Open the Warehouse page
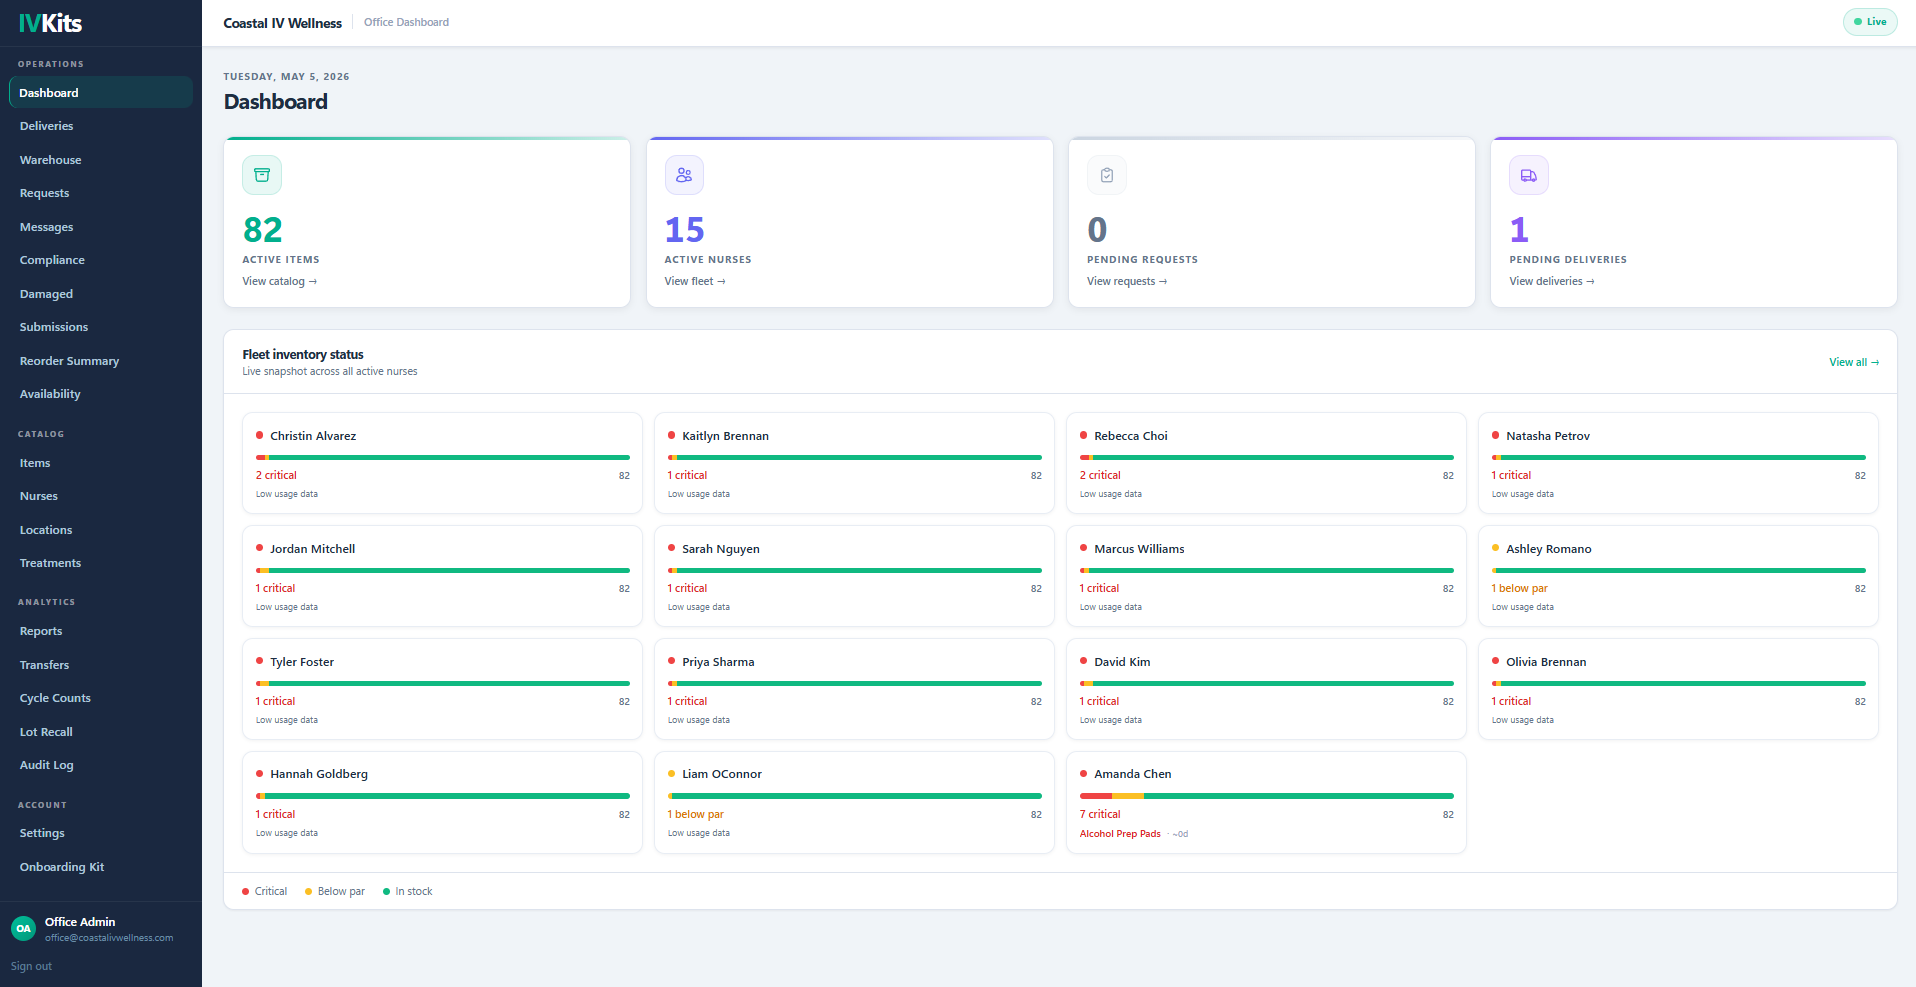The height and width of the screenshot is (987, 1916). point(101,160)
